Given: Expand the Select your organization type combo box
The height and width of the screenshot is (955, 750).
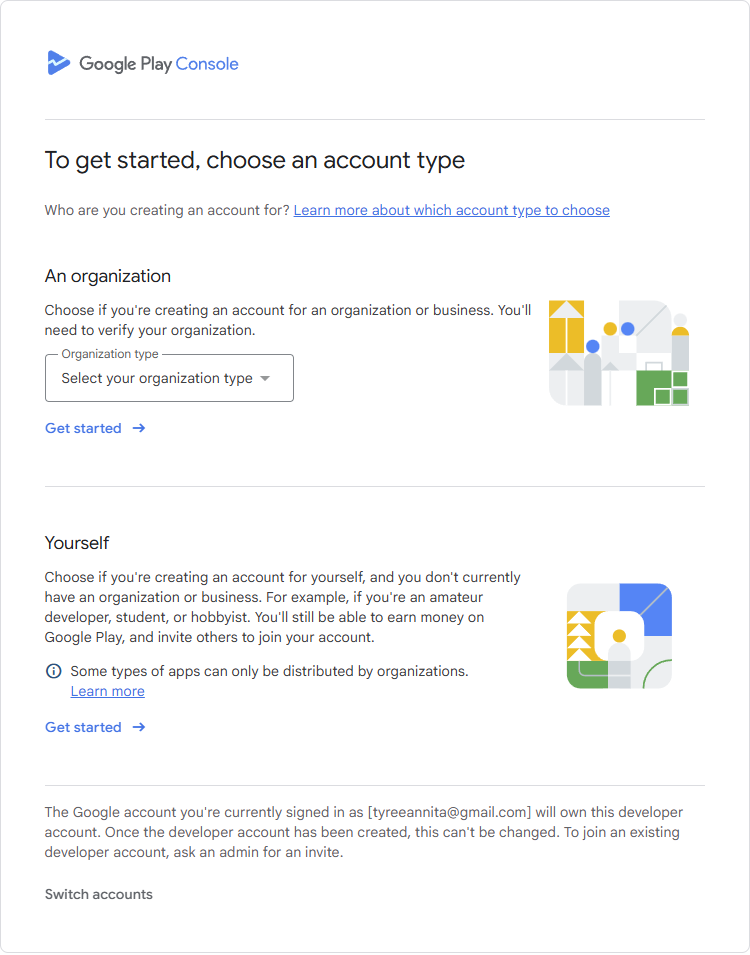Looking at the screenshot, I should click(x=168, y=378).
